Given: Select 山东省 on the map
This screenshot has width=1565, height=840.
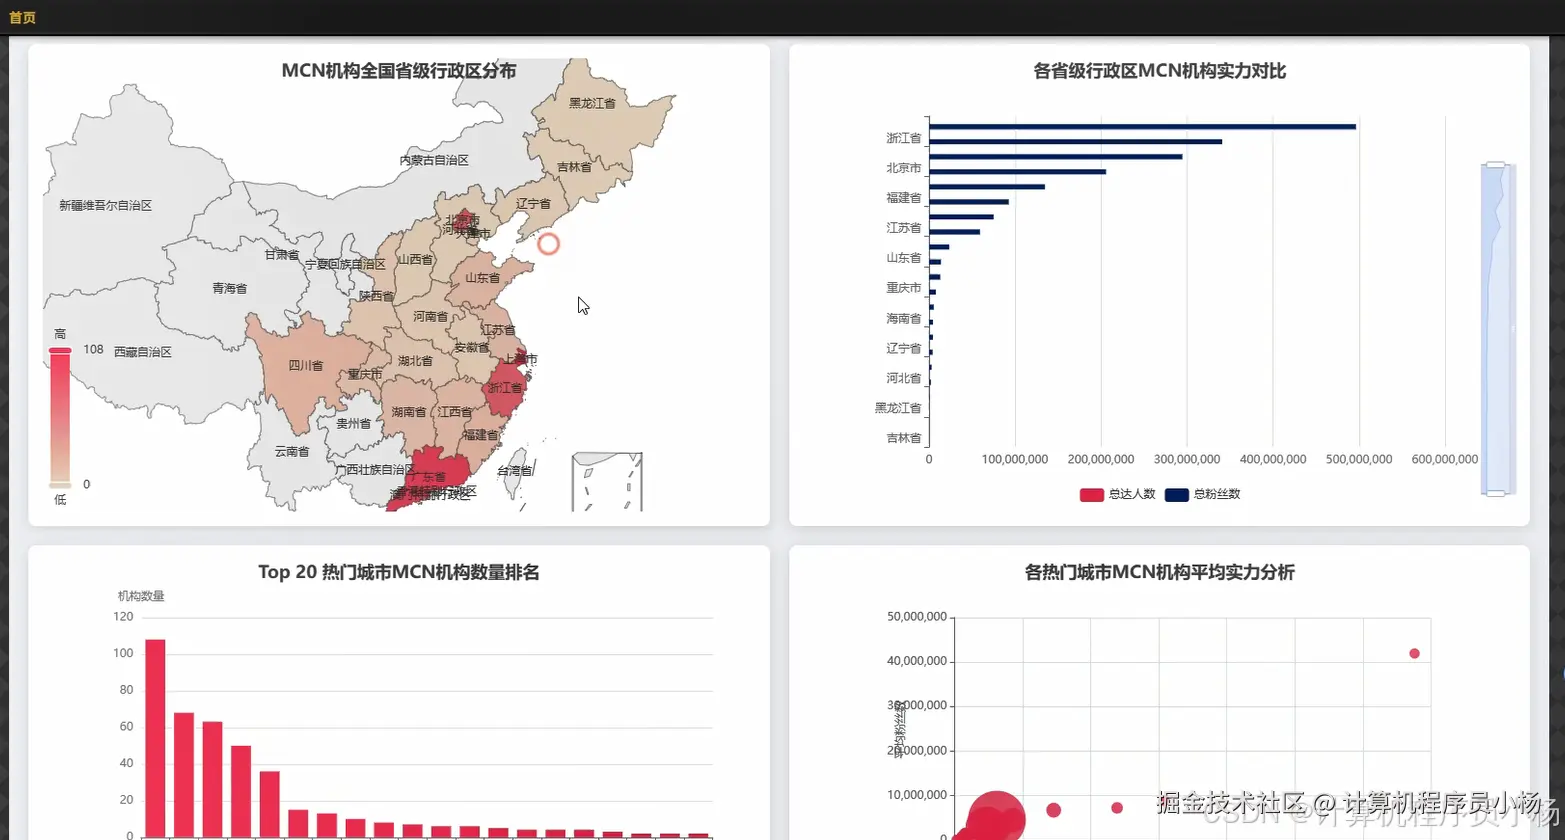Looking at the screenshot, I should [482, 278].
